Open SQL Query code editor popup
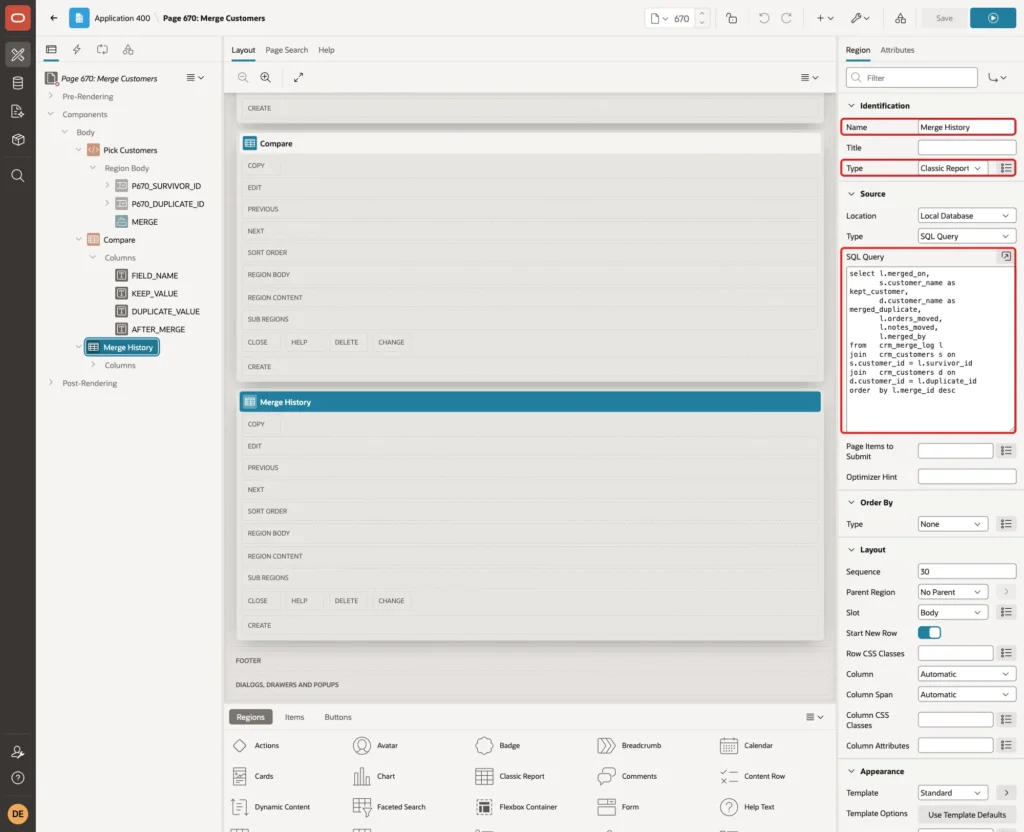The image size is (1024, 832). point(1006,257)
